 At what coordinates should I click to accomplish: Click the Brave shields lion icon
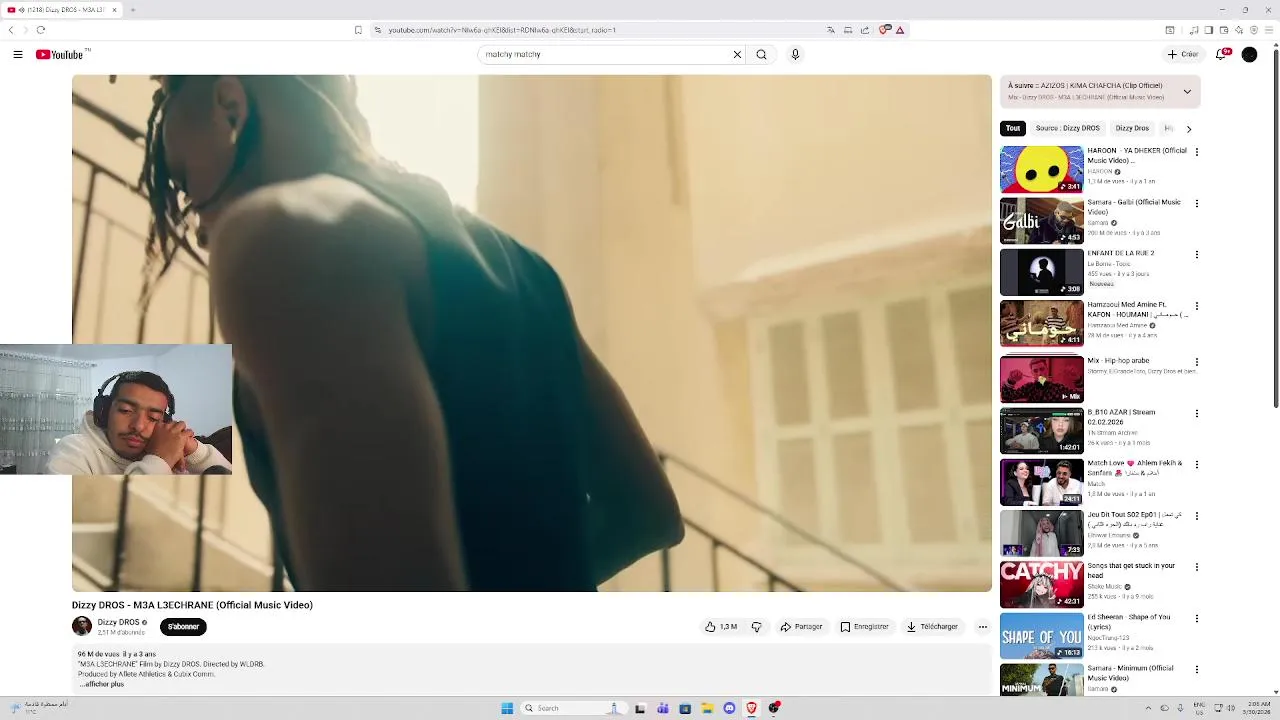pyautogui.click(x=884, y=30)
